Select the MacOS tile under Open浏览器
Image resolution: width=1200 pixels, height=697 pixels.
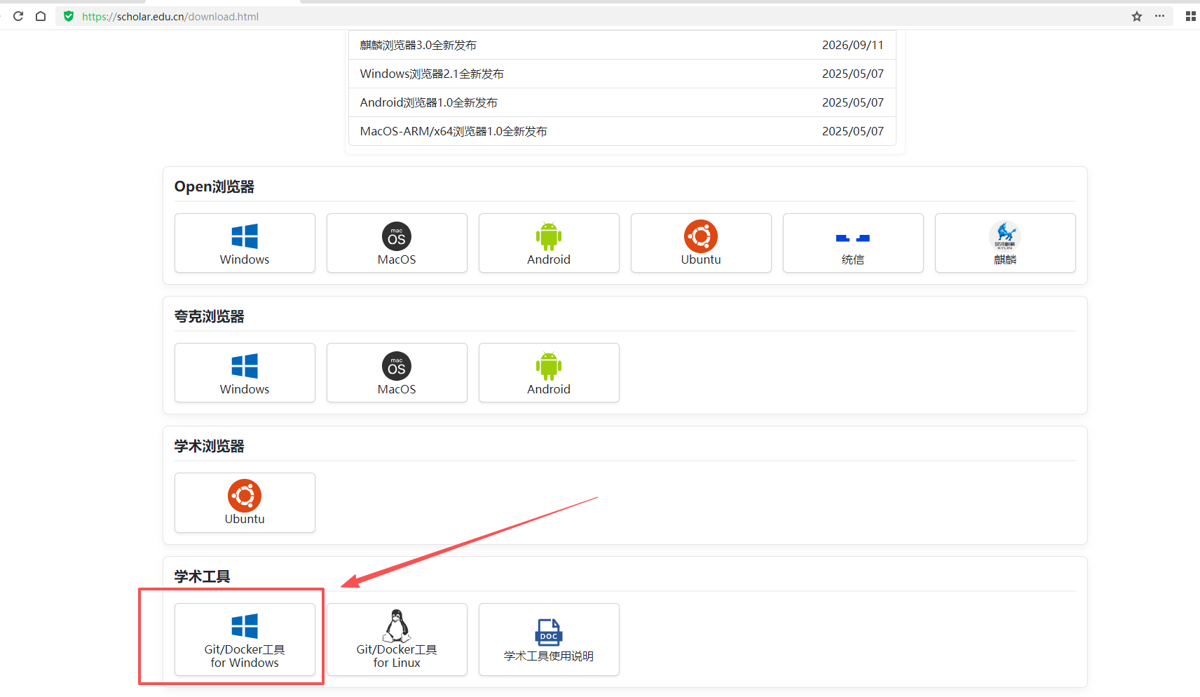pos(397,243)
